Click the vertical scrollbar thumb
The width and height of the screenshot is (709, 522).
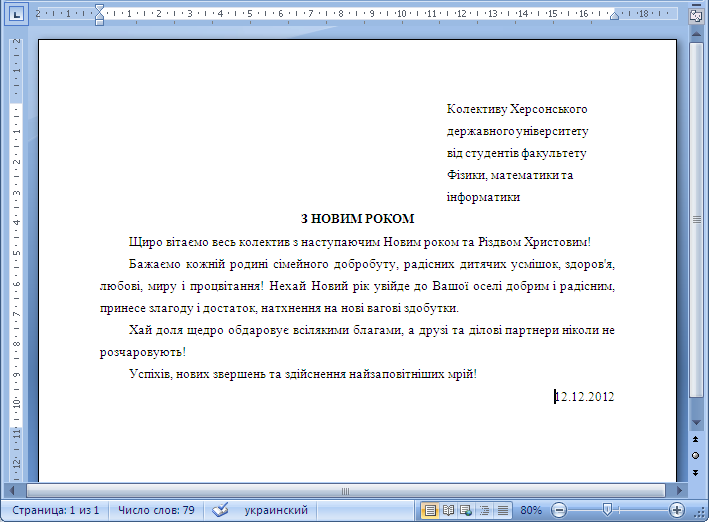coord(696,220)
